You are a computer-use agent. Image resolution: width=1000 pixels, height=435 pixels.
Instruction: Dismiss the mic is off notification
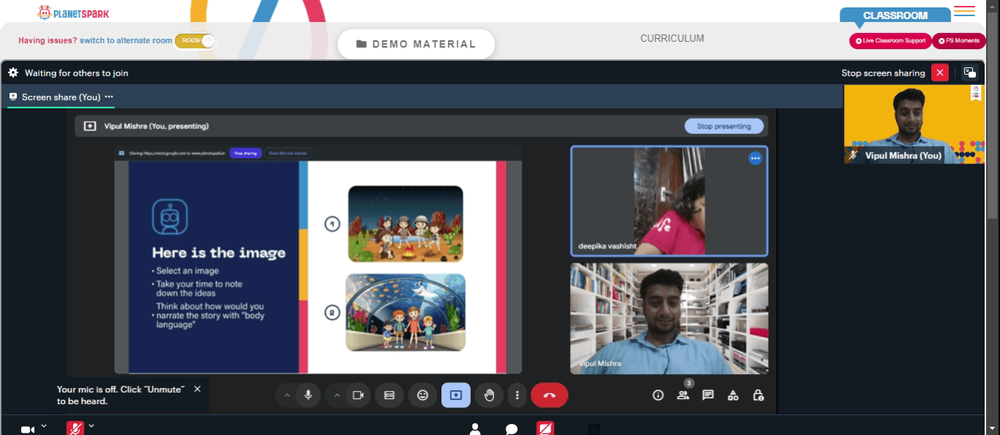coord(197,389)
